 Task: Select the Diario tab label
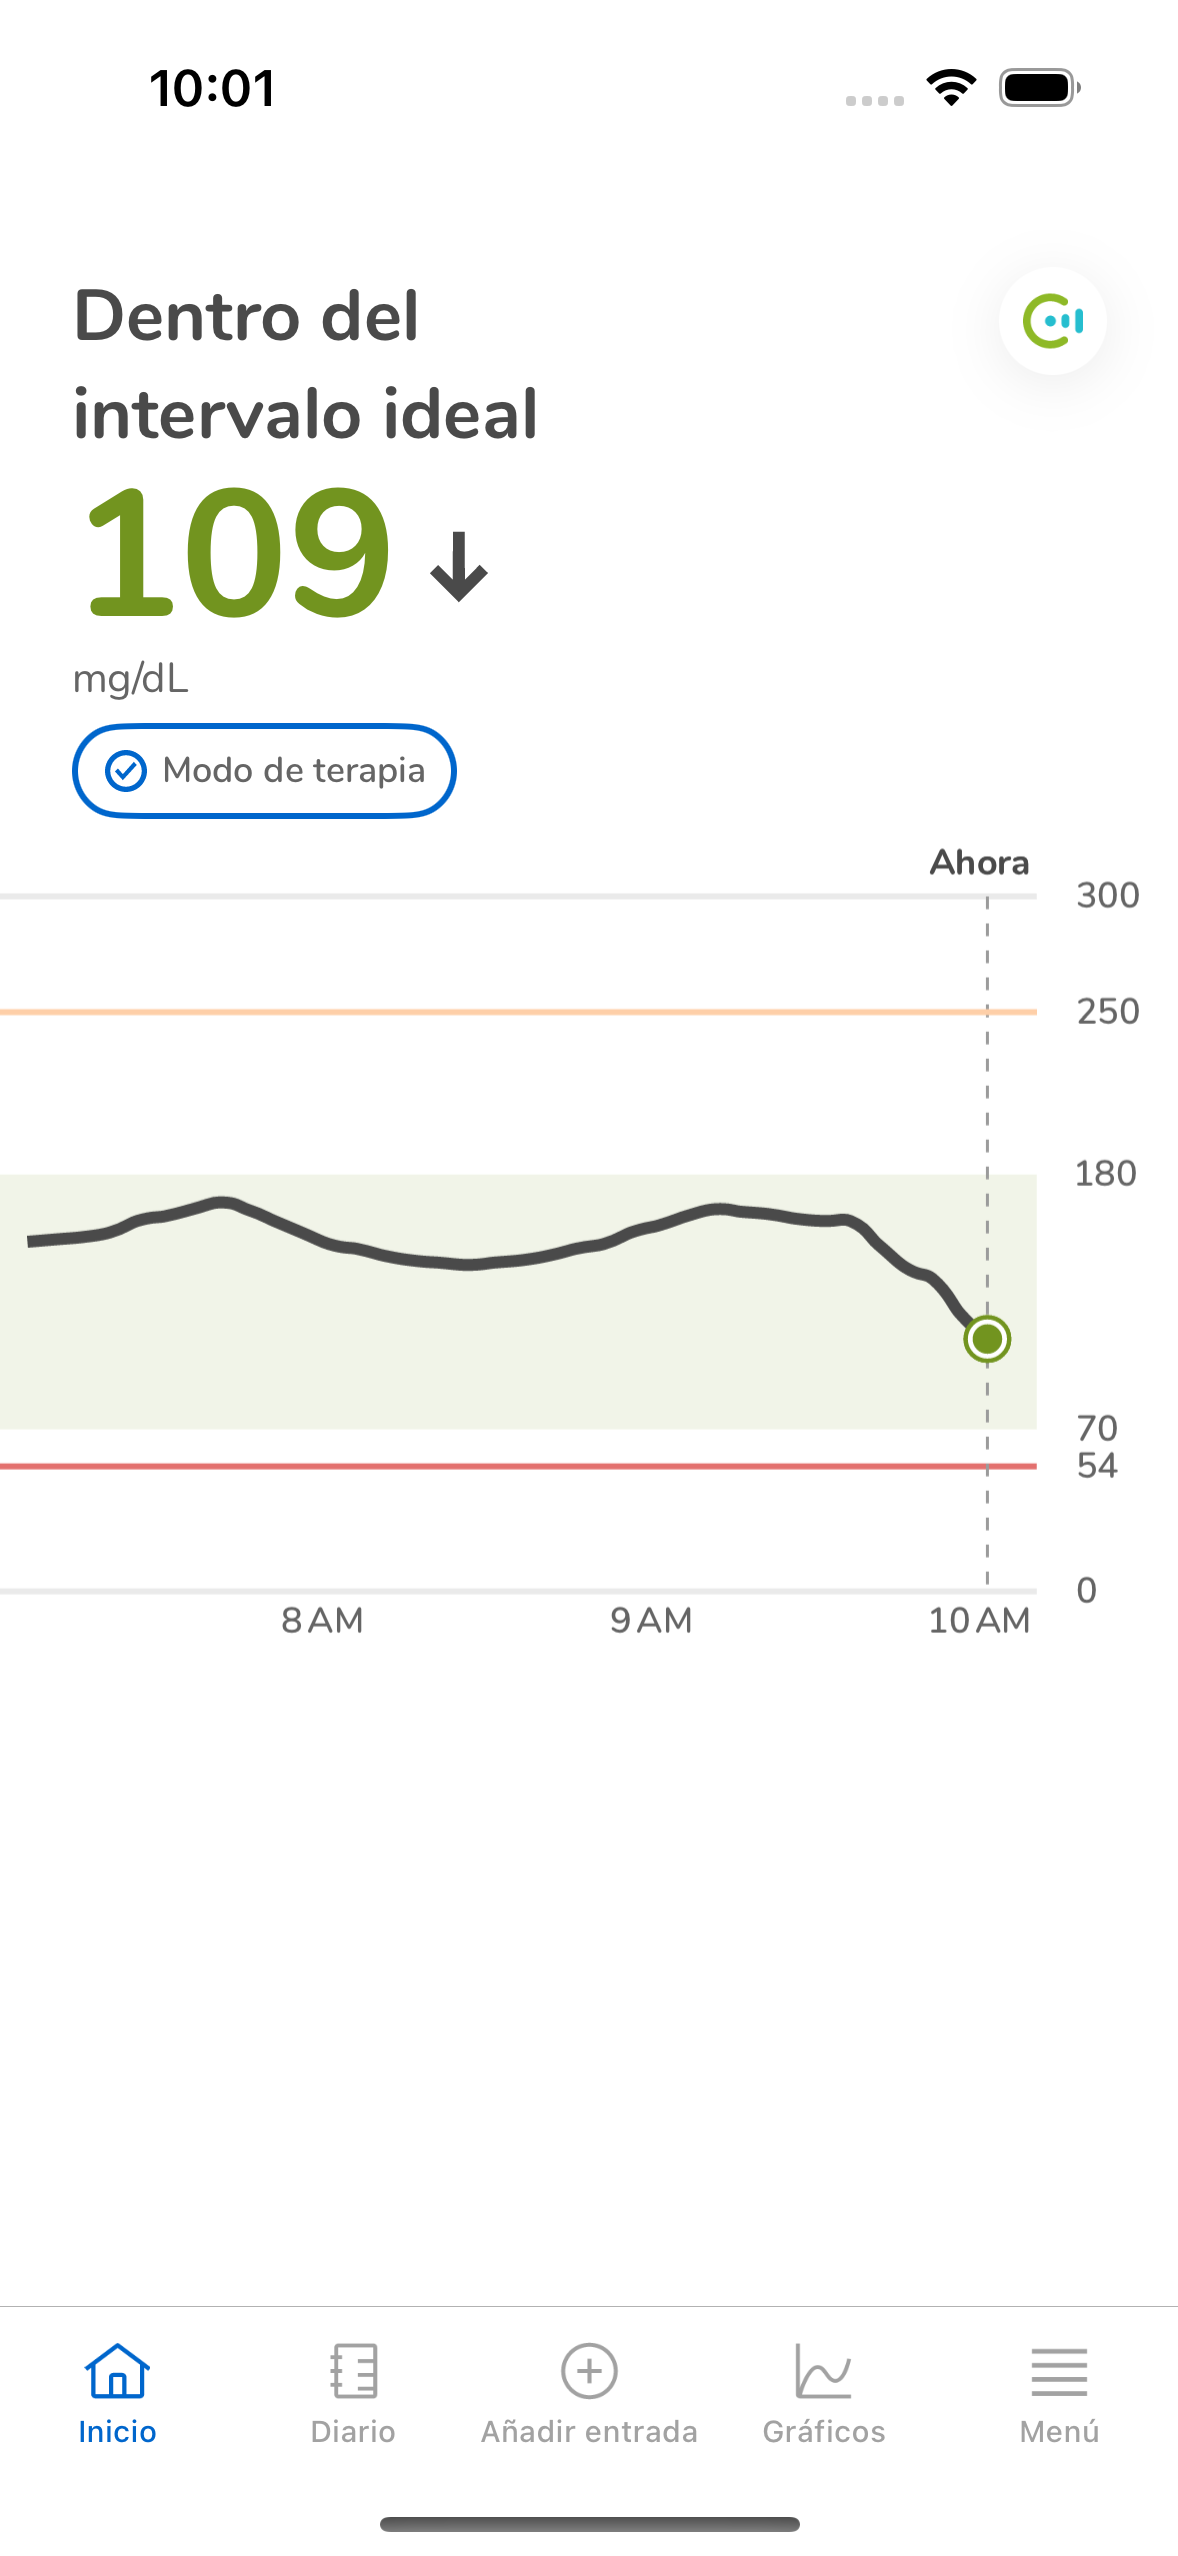click(x=353, y=2431)
